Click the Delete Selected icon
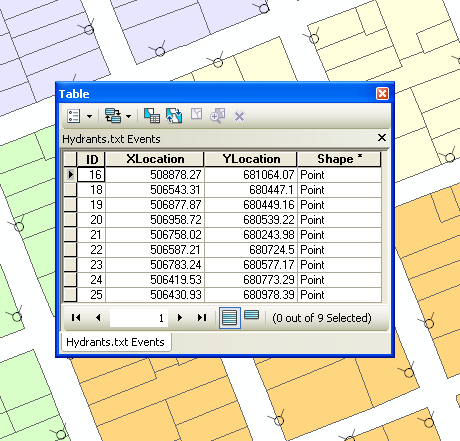This screenshot has width=460, height=441. point(239,117)
